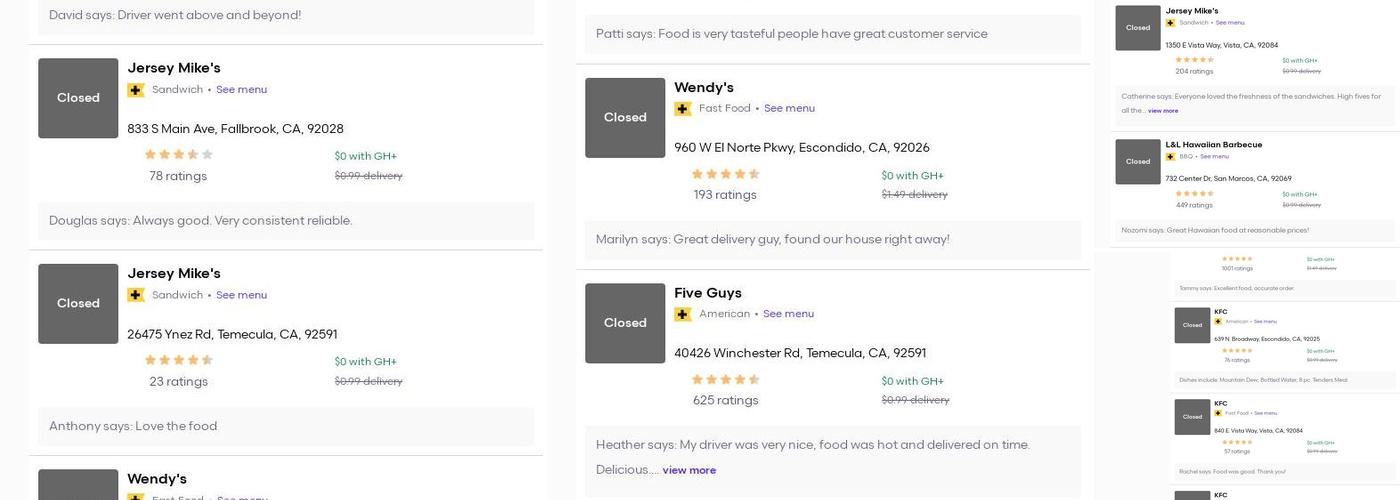Click the 625 ratings count for Five Guys

coord(726,400)
